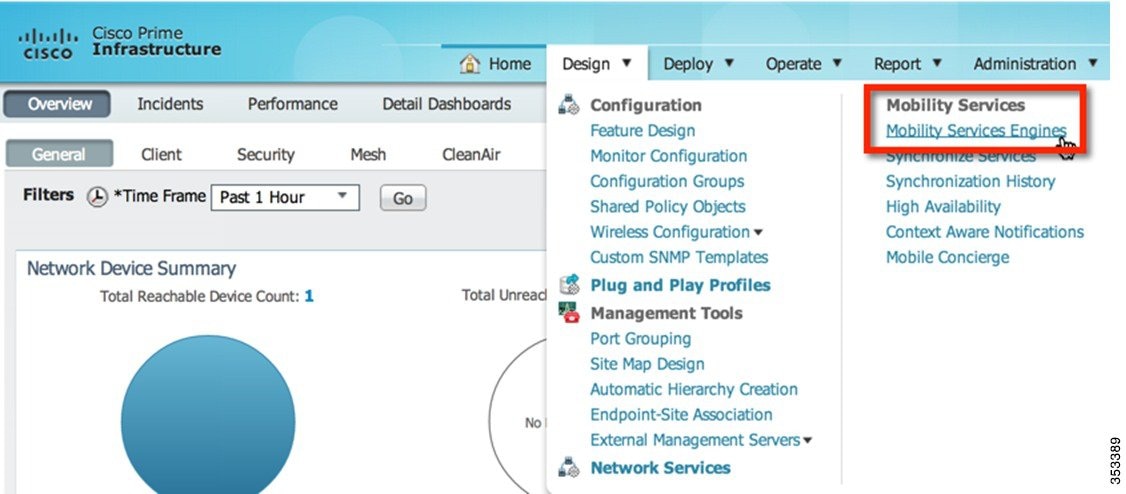This screenshot has width=1126, height=494.
Task: Open Feature Design link
Action: click(643, 131)
